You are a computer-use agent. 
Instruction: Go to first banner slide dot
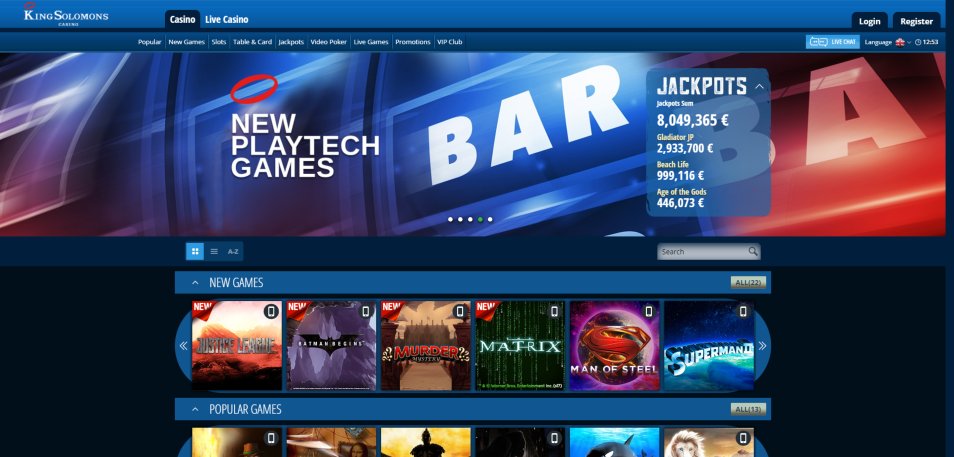[450, 219]
